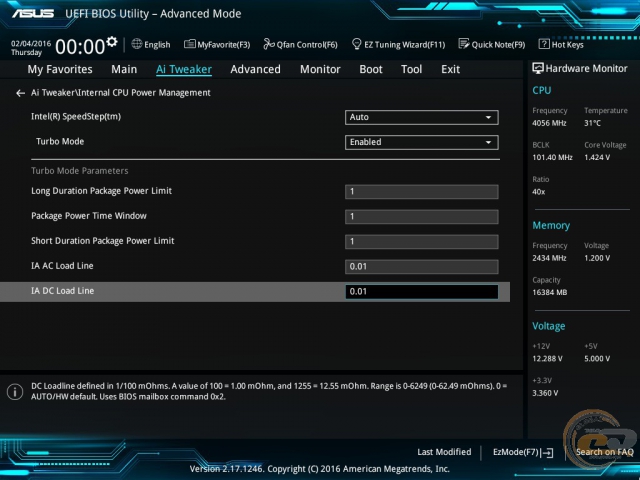Click the Package Power Time Window label

tap(89, 216)
